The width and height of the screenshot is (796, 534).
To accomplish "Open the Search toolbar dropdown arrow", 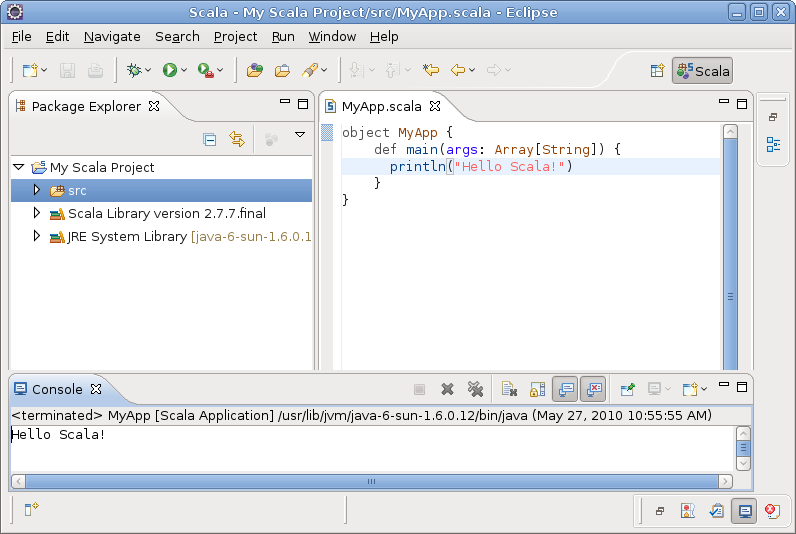I will point(324,70).
